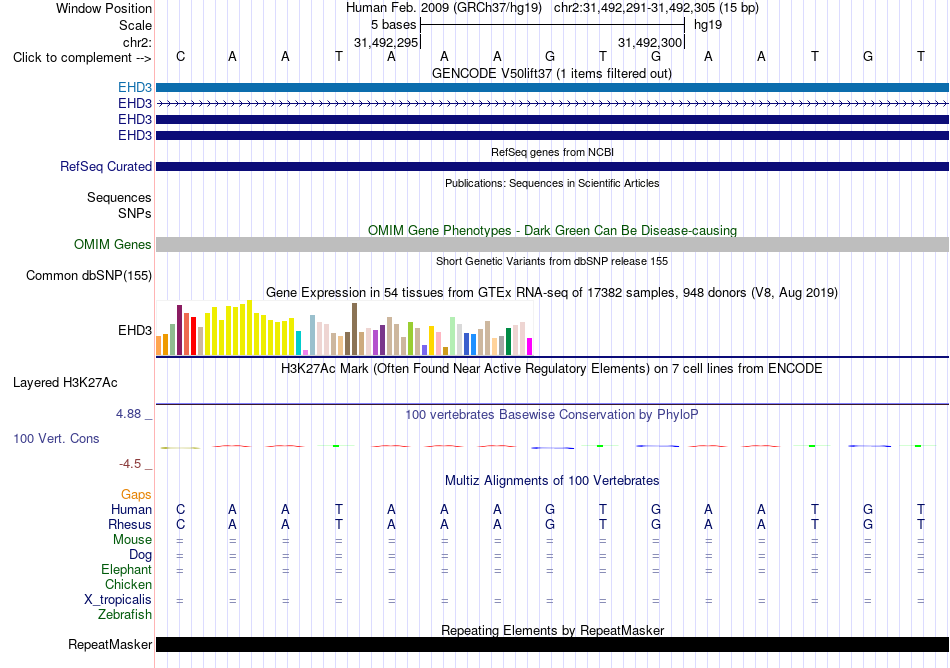This screenshot has height=668, width=950.
Task: Click the RepeatMasker track label
Action: pos(110,644)
